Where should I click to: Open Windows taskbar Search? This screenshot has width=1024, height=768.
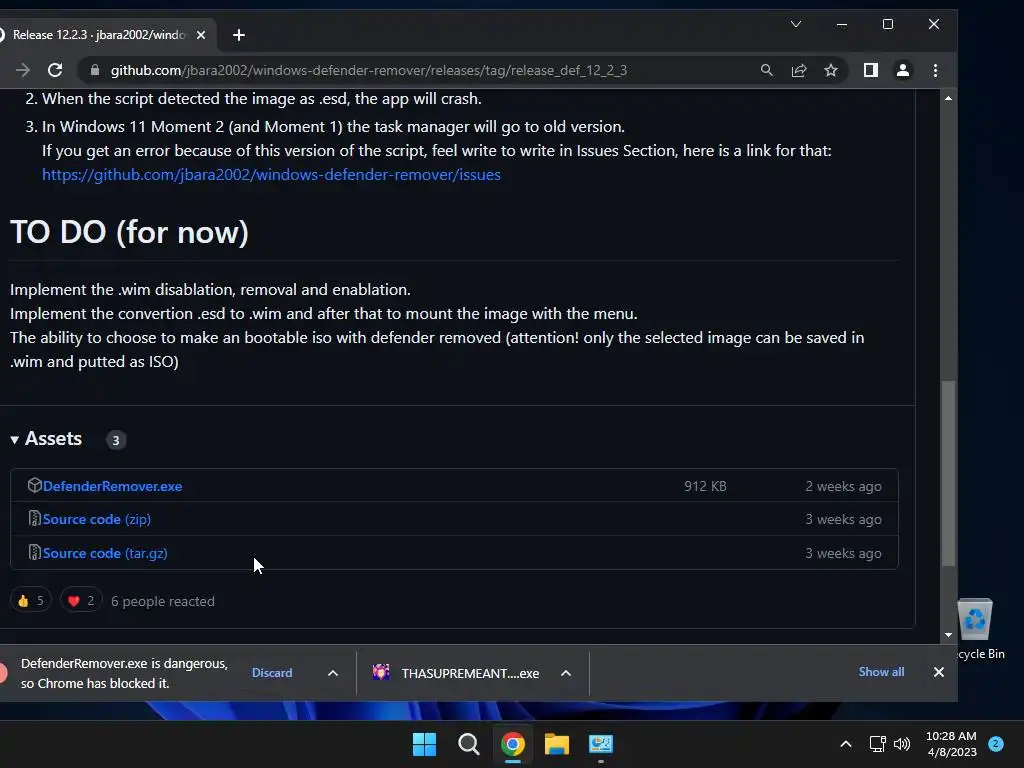pyautogui.click(x=468, y=744)
